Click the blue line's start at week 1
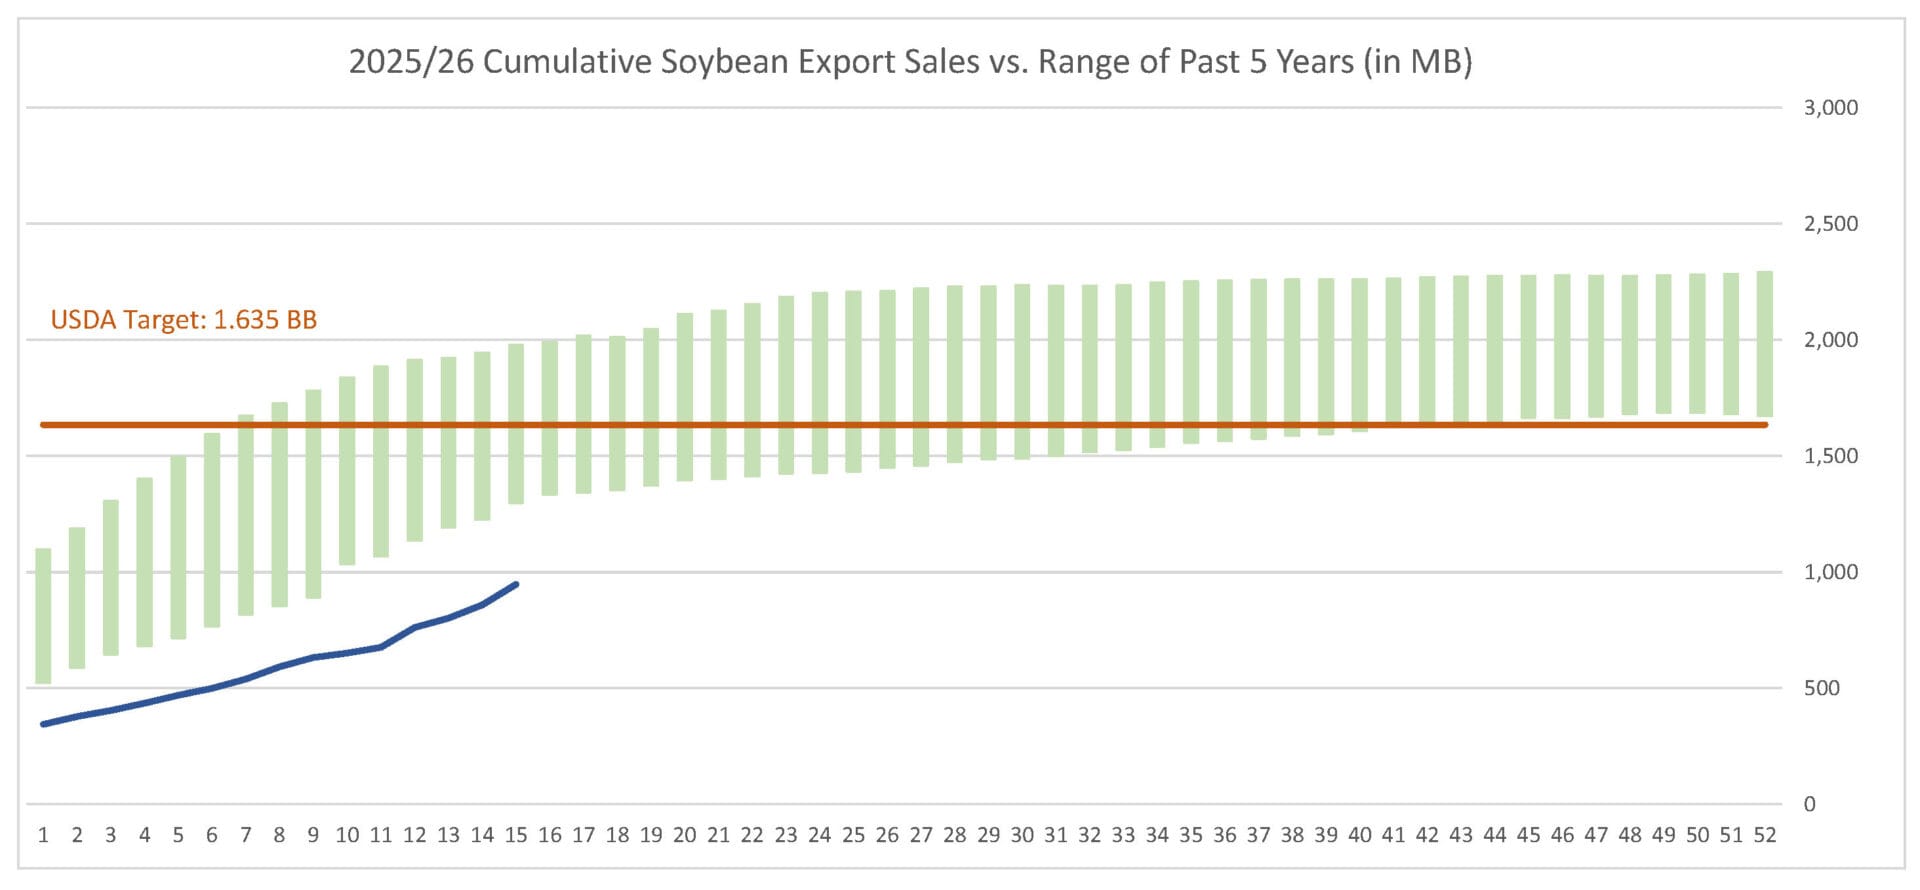This screenshot has height=890, width=1920. (43, 724)
